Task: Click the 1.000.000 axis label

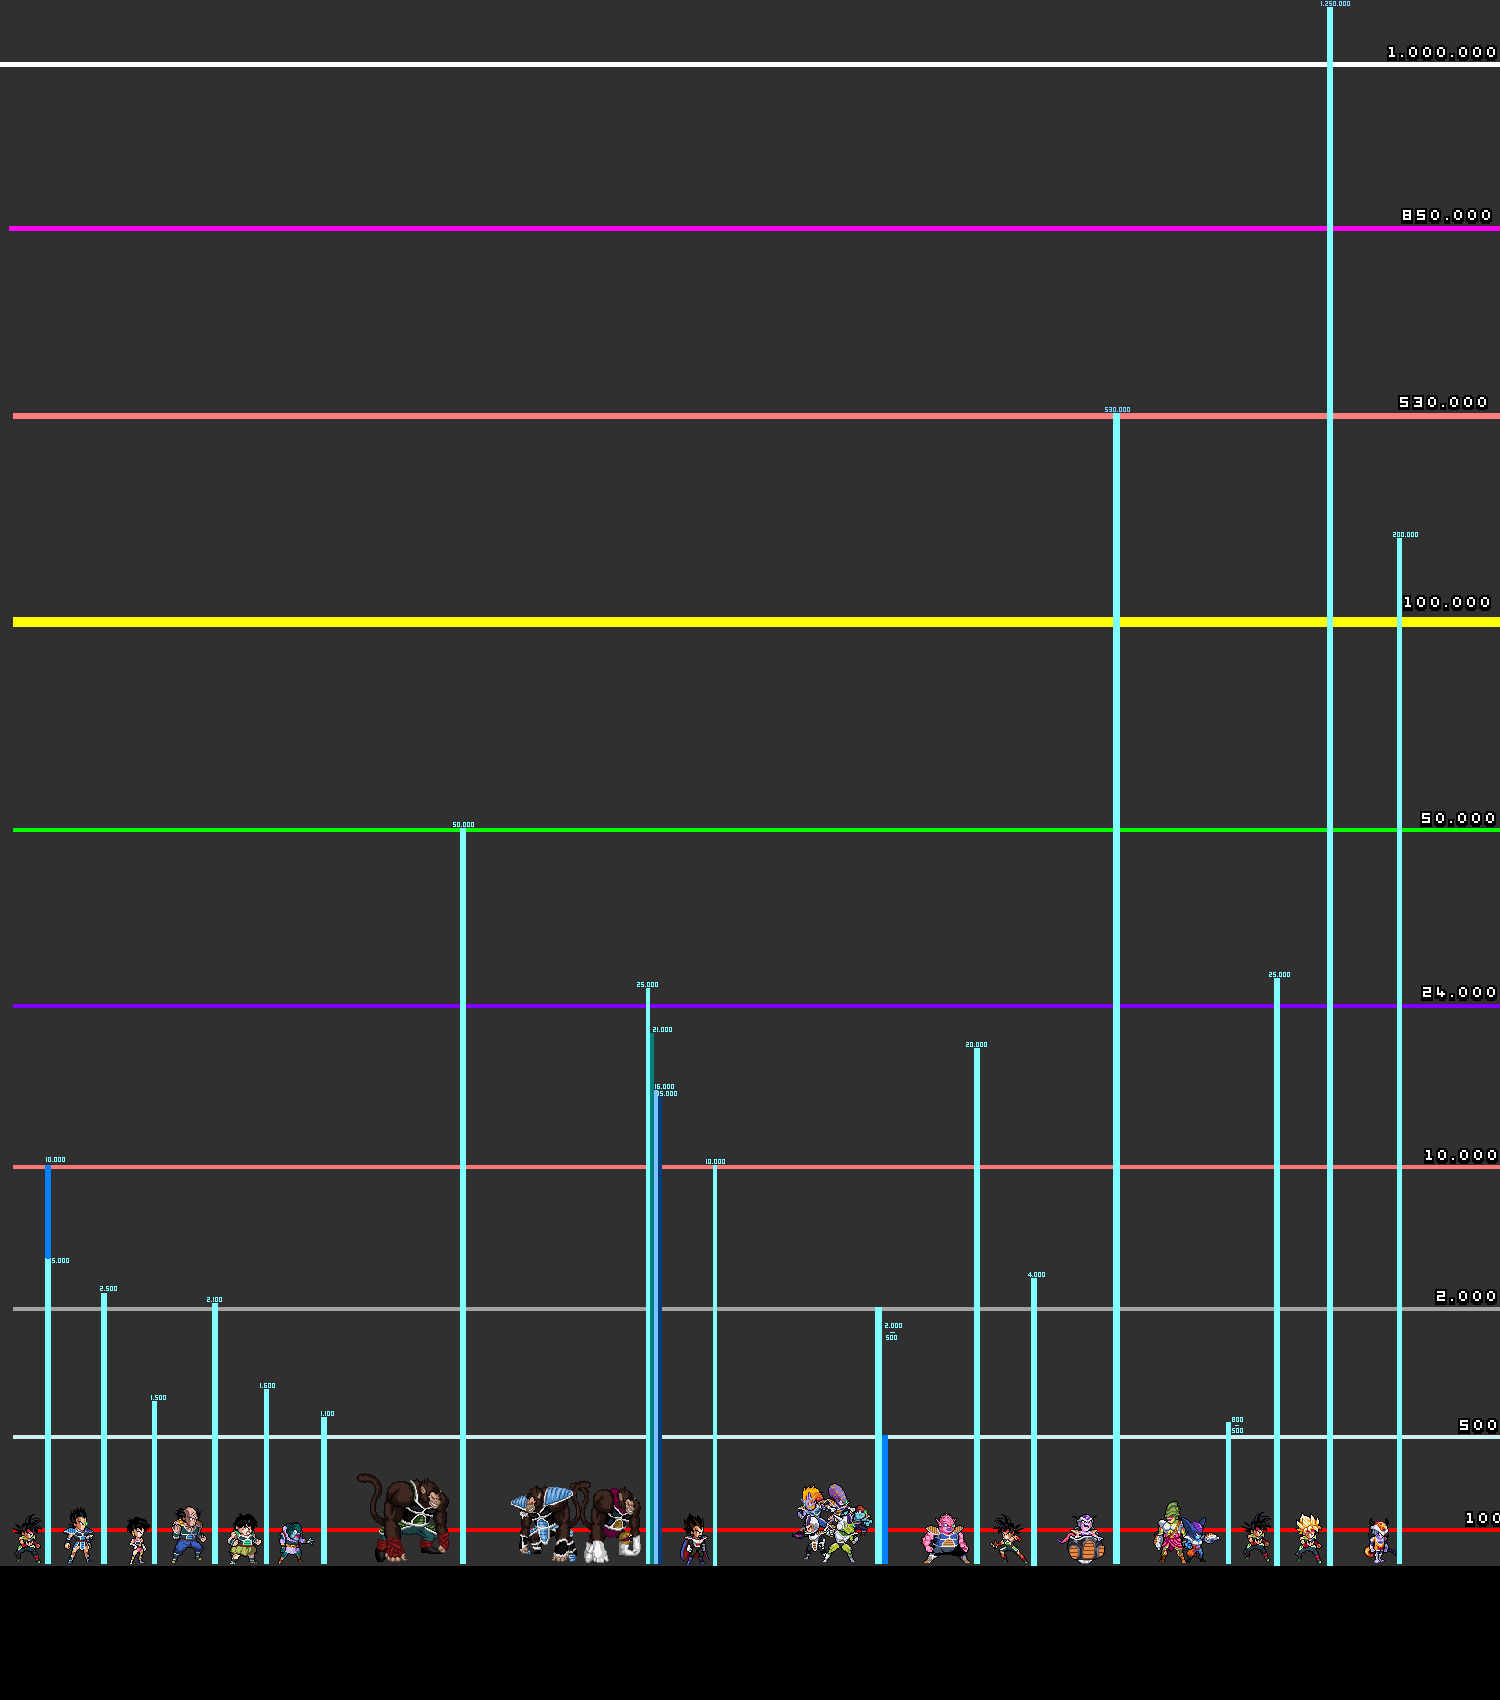Action: [x=1442, y=52]
